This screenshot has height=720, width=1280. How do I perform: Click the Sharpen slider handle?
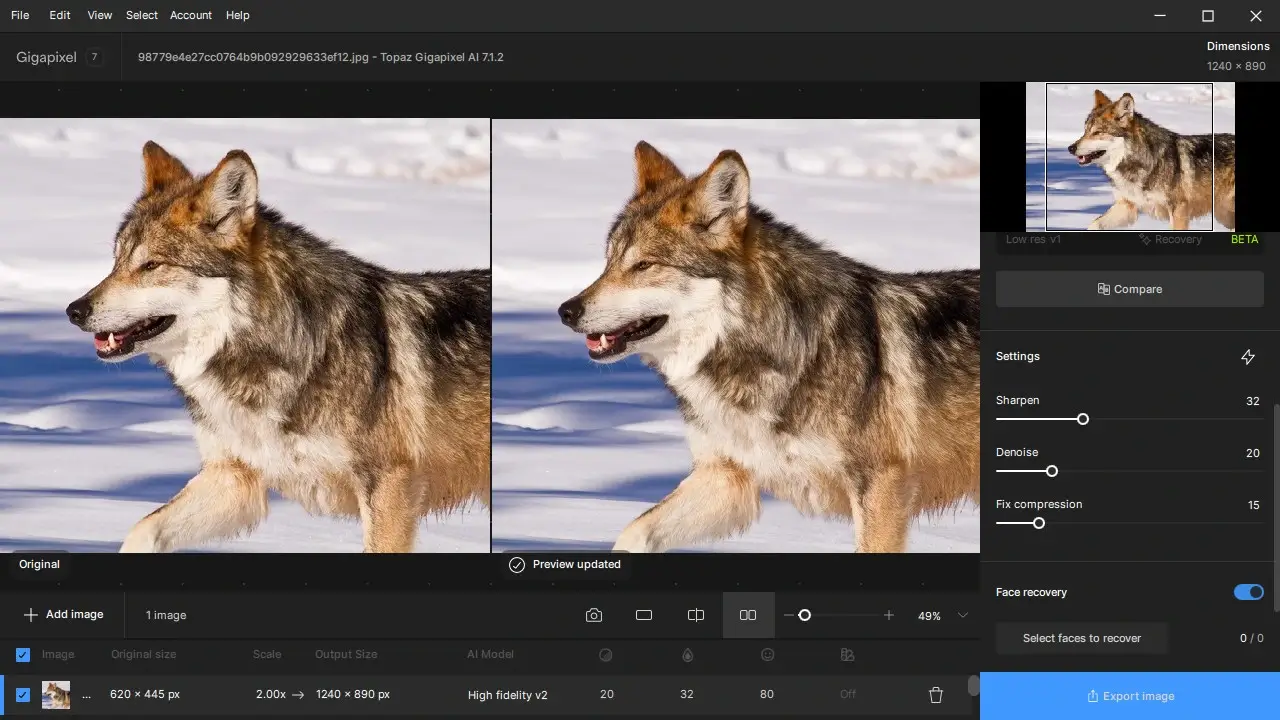(x=1082, y=419)
